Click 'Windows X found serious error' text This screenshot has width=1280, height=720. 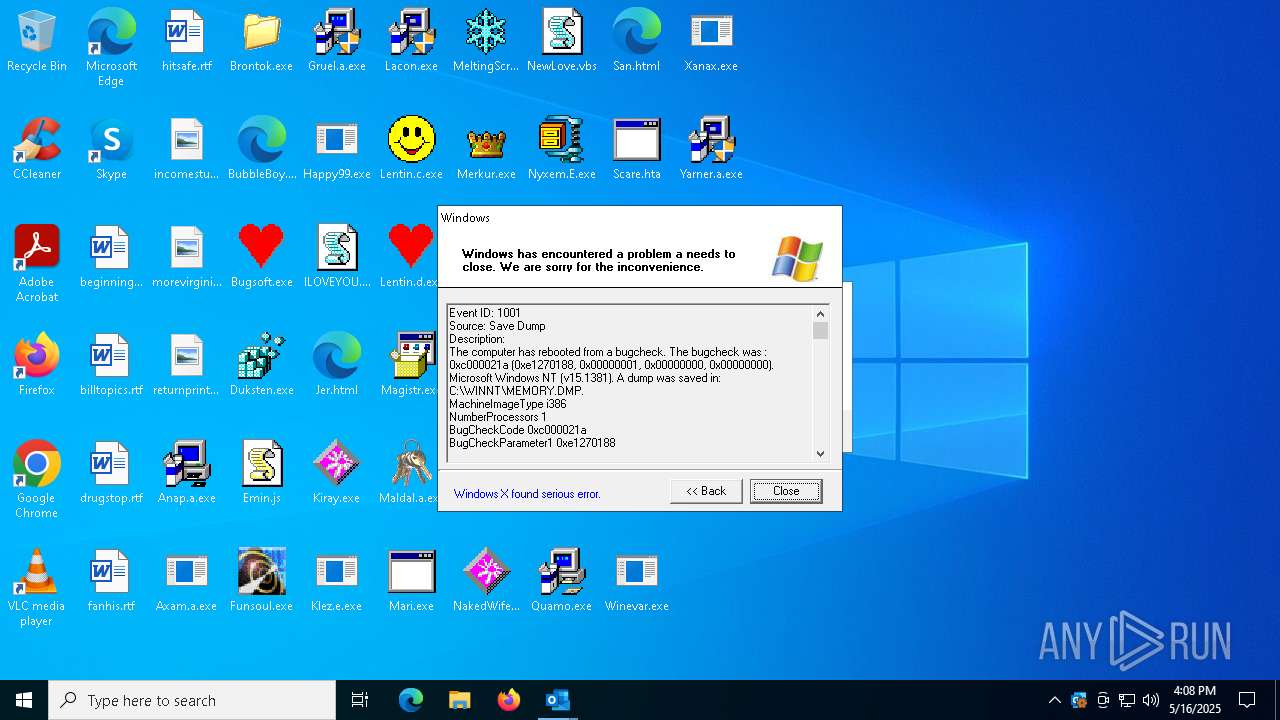[527, 494]
